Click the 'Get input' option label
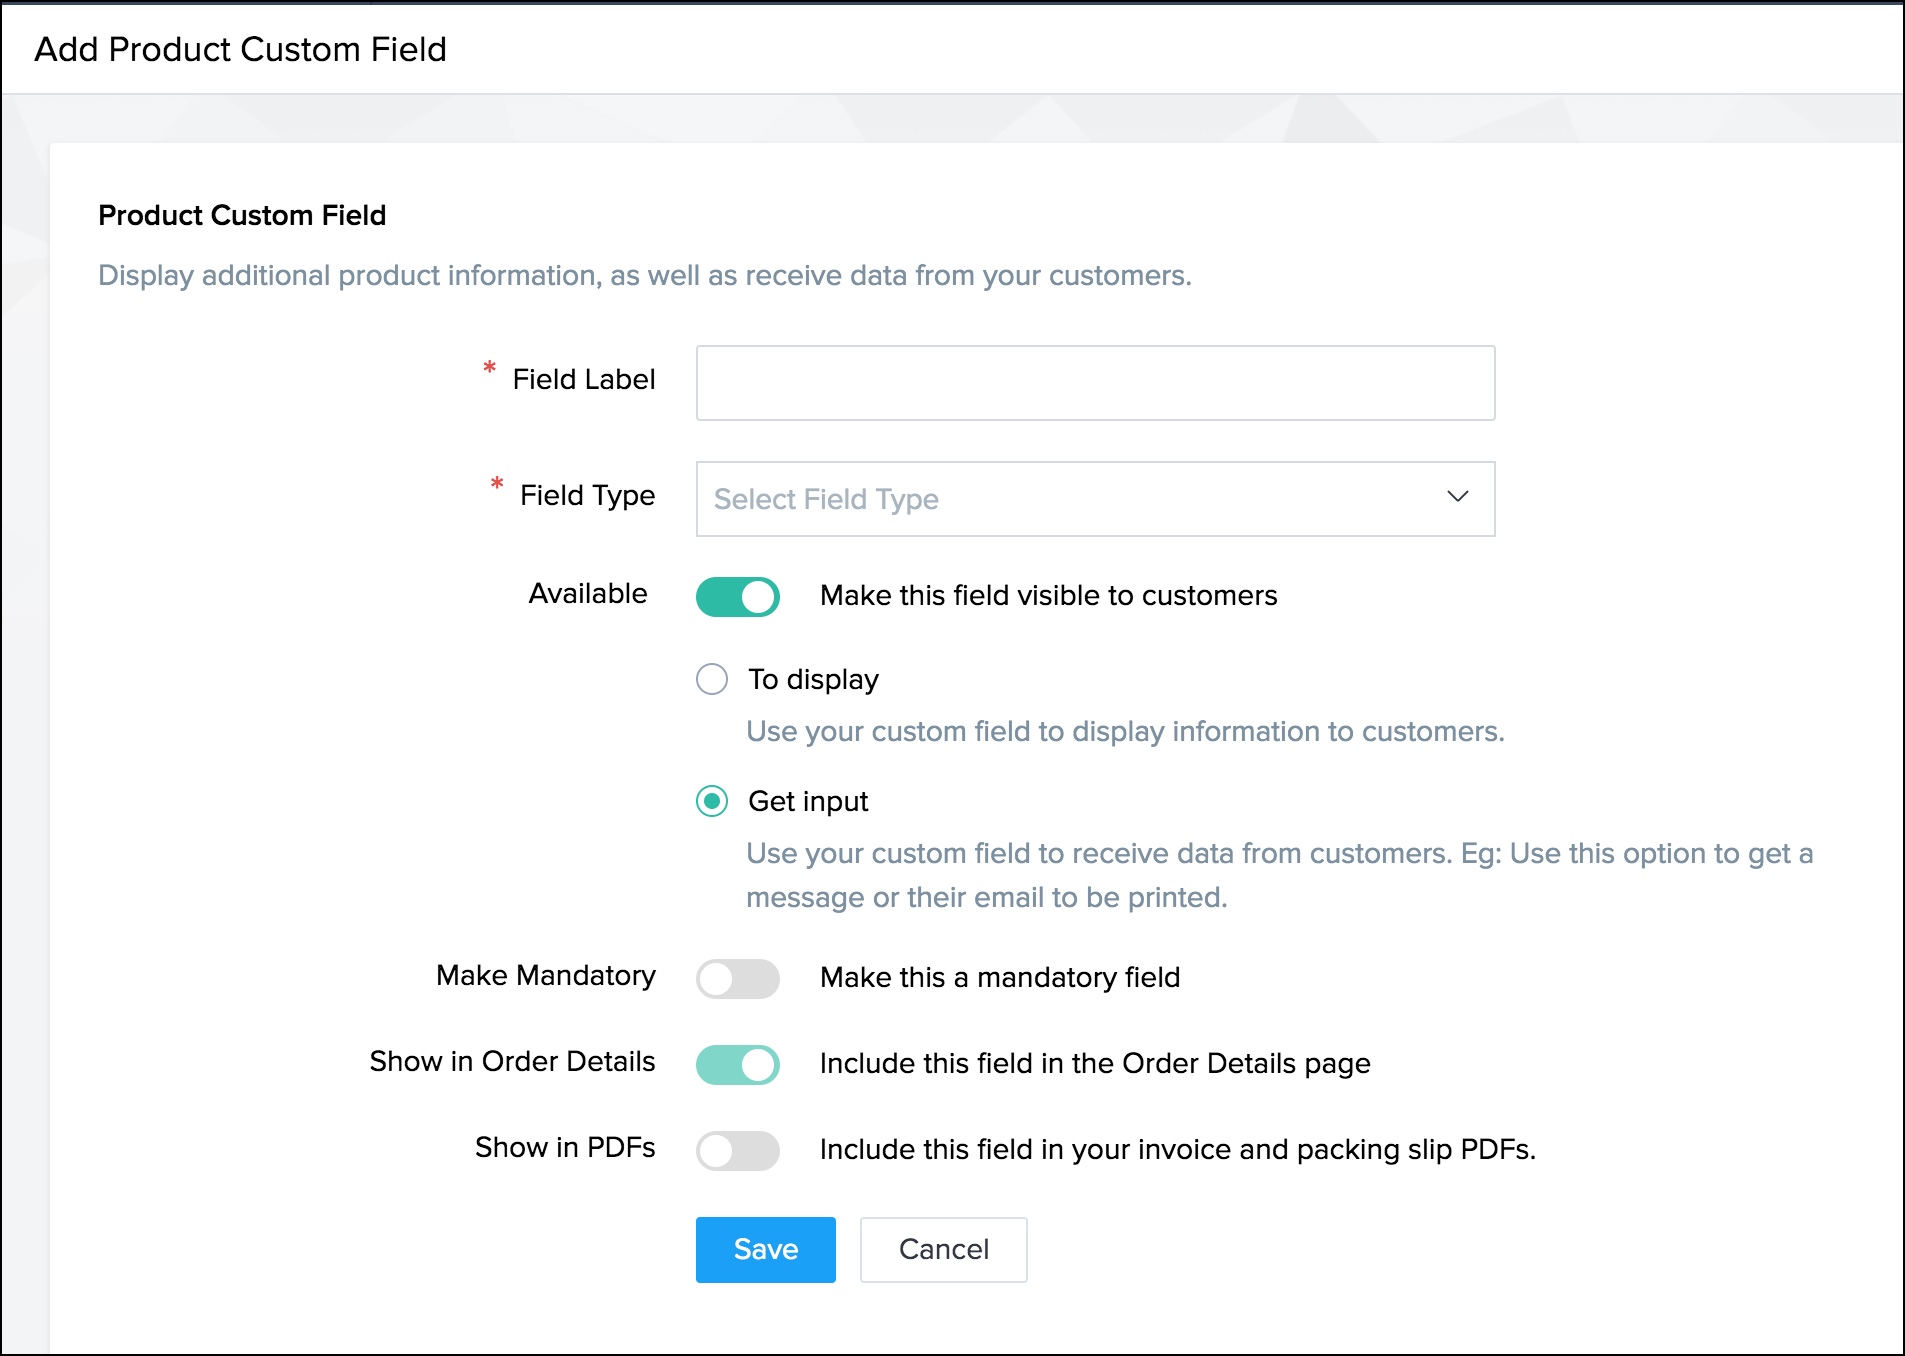Image resolution: width=1905 pixels, height=1356 pixels. (808, 802)
